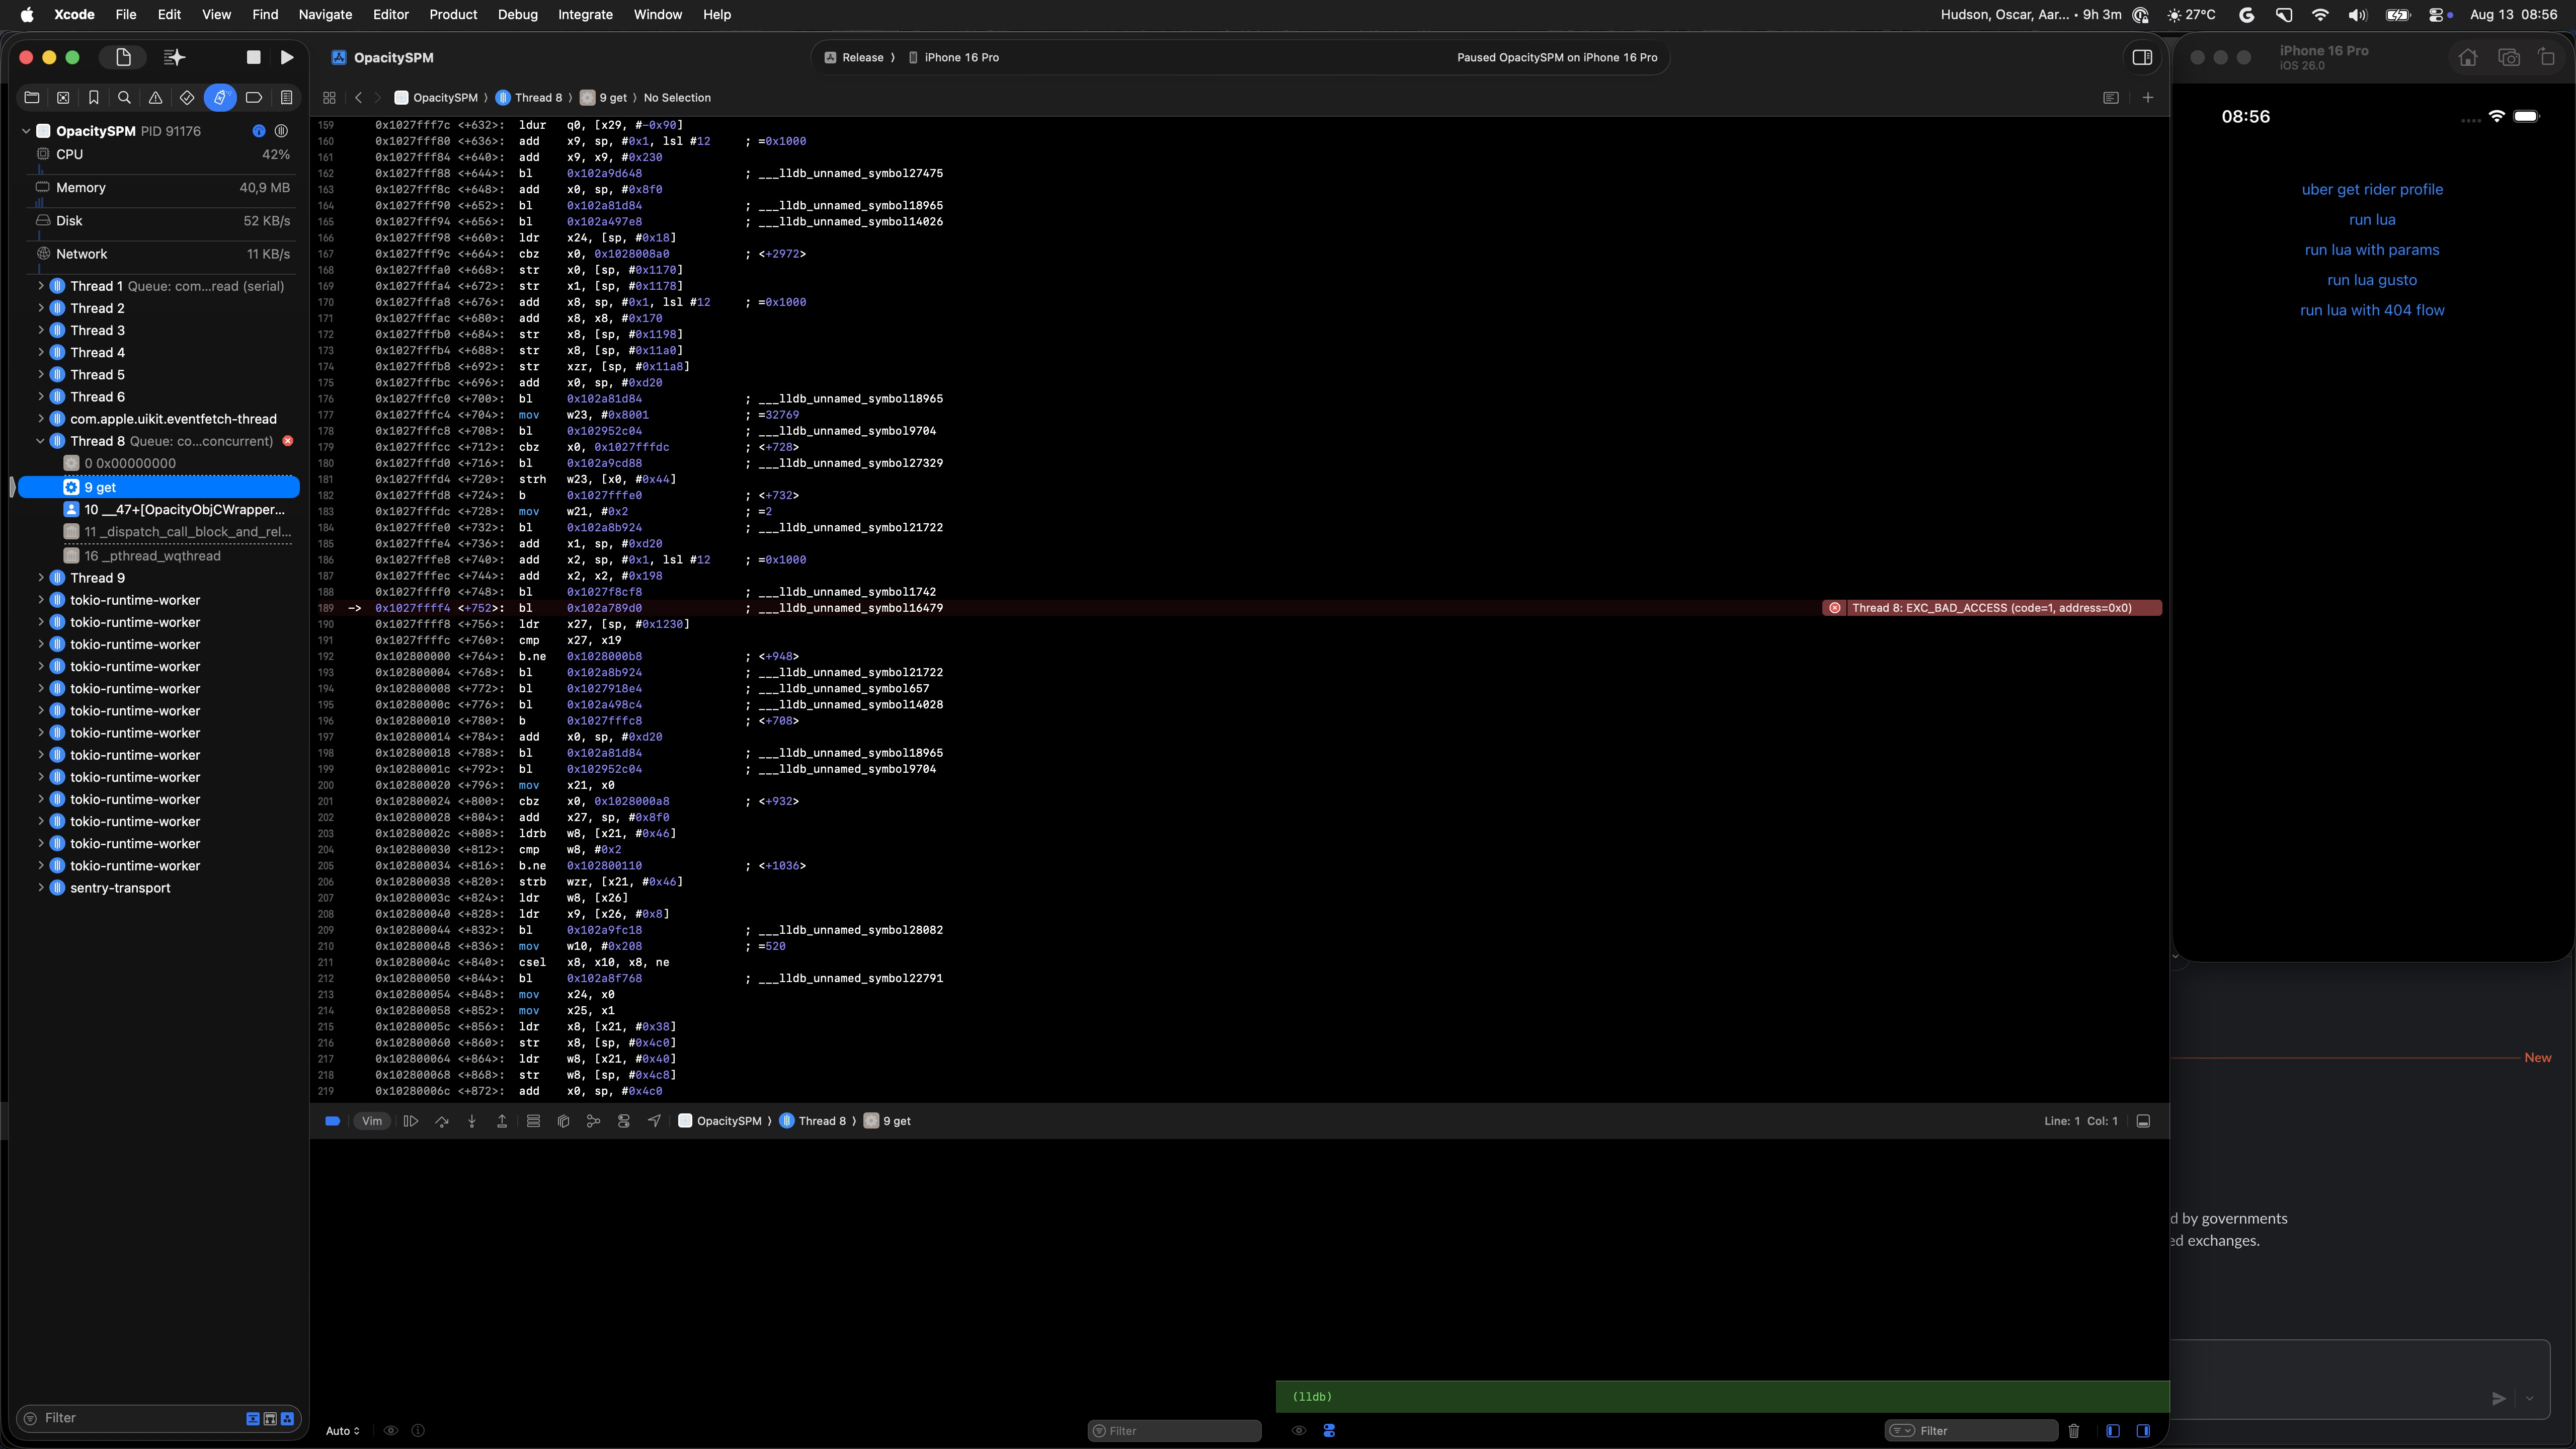Hide the debug area toggle
Viewport: 2576px width, 1449px height.
[x=2143, y=1121]
